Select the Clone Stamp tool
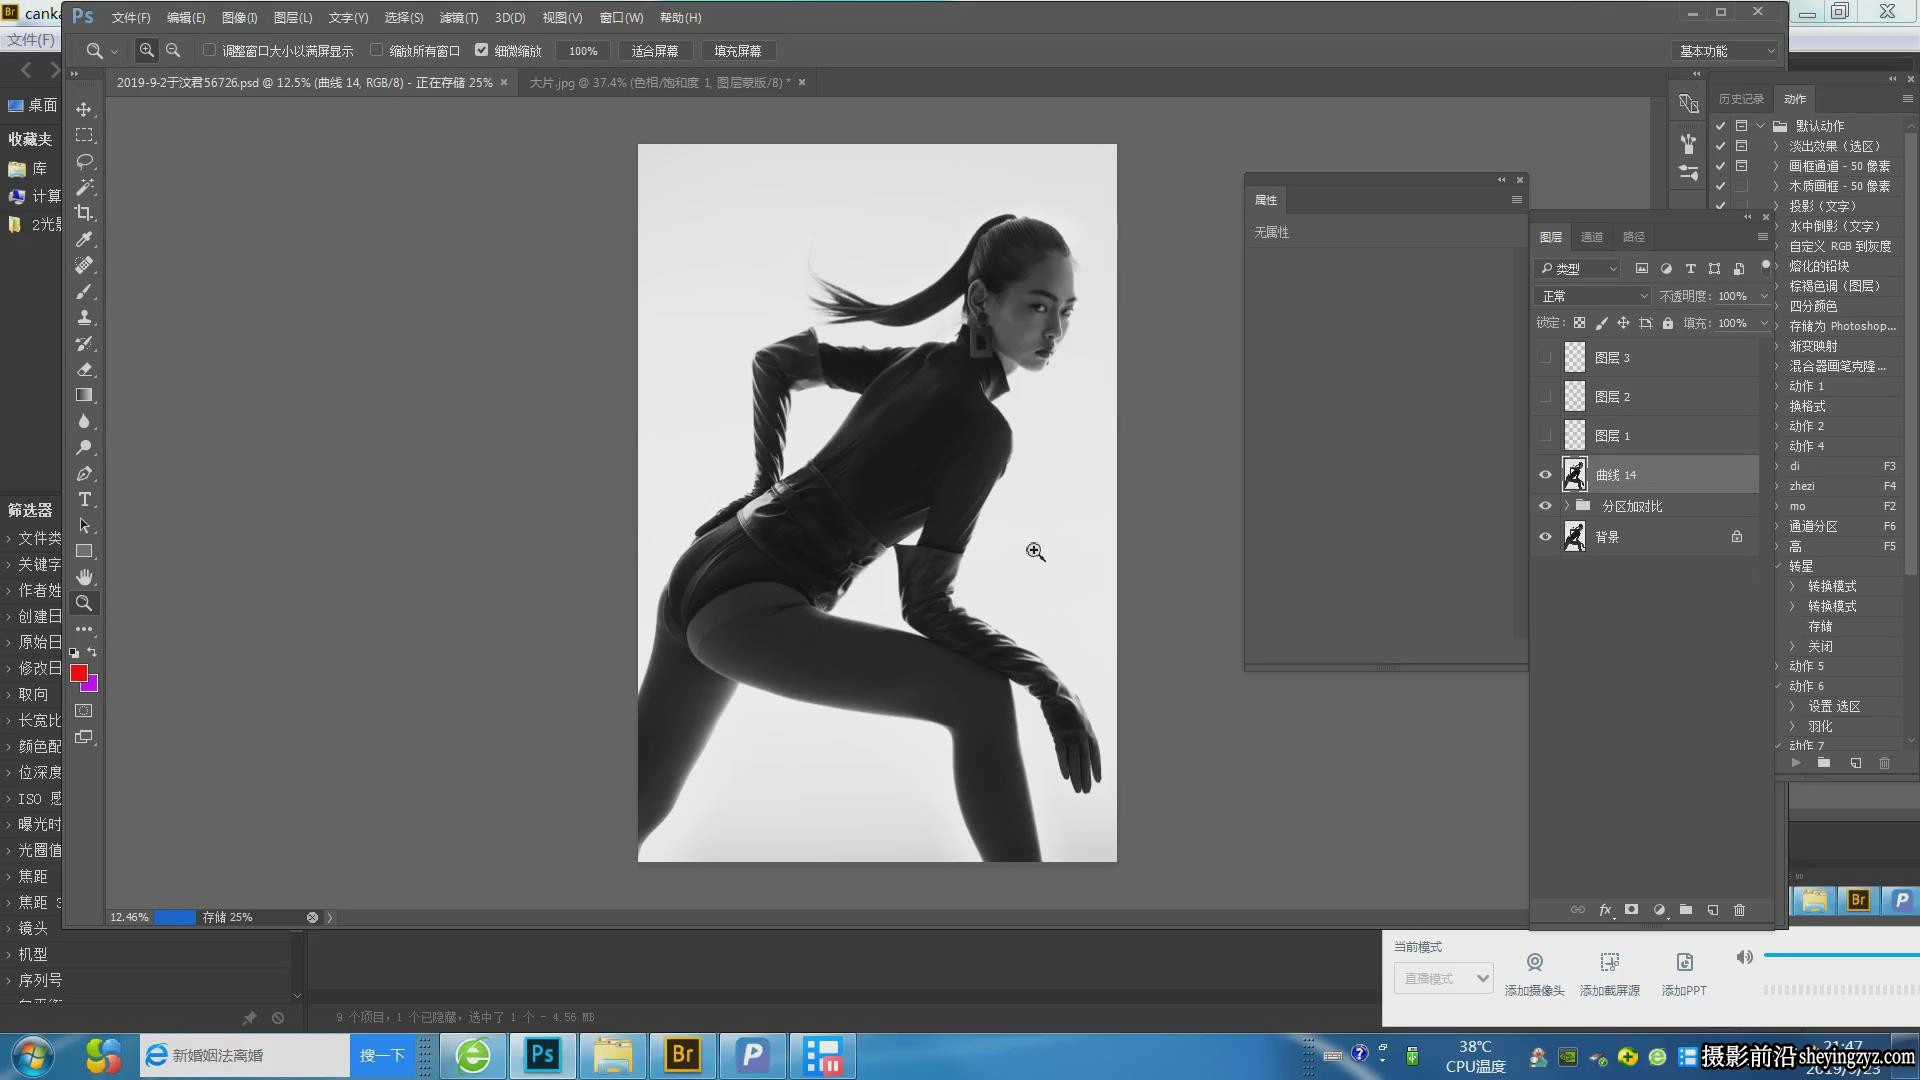Screen dimensions: 1920x1080 (x=84, y=317)
